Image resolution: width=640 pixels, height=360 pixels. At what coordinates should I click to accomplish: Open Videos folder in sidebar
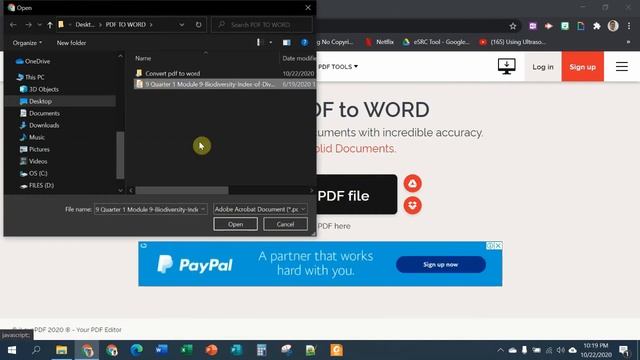tap(33, 161)
